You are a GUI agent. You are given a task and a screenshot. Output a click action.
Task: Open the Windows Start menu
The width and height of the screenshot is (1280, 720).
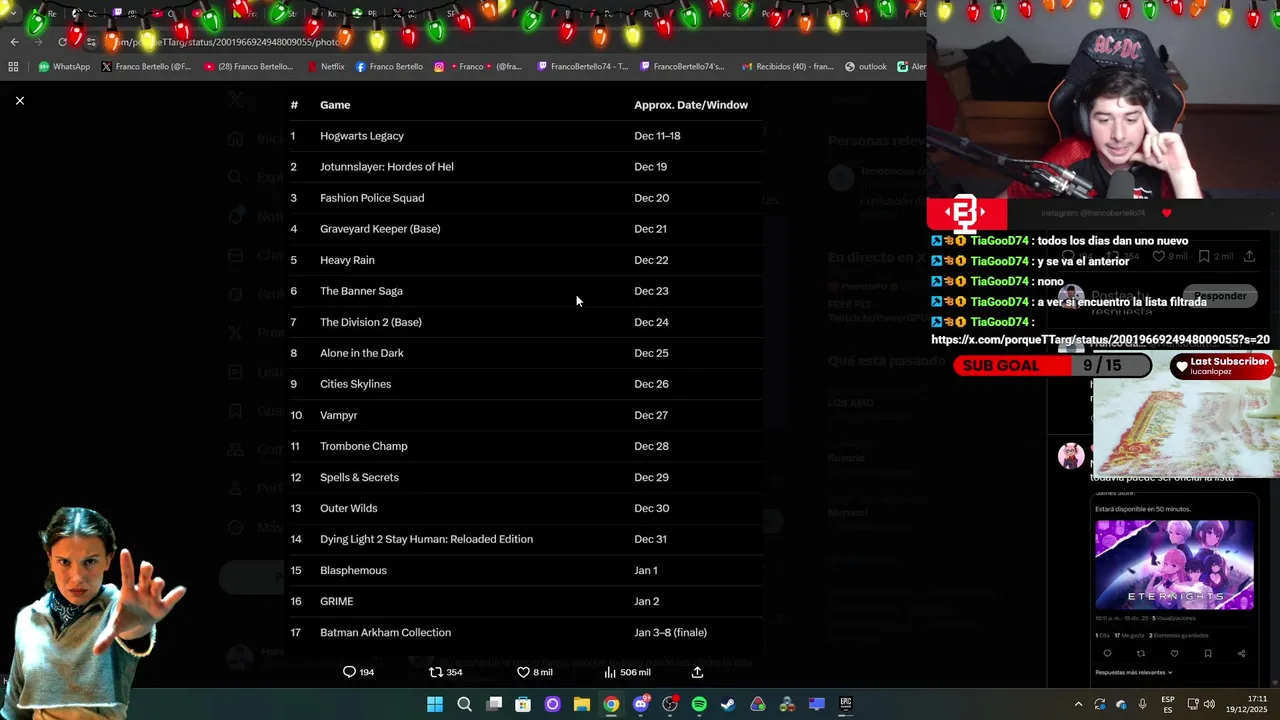[x=435, y=704]
